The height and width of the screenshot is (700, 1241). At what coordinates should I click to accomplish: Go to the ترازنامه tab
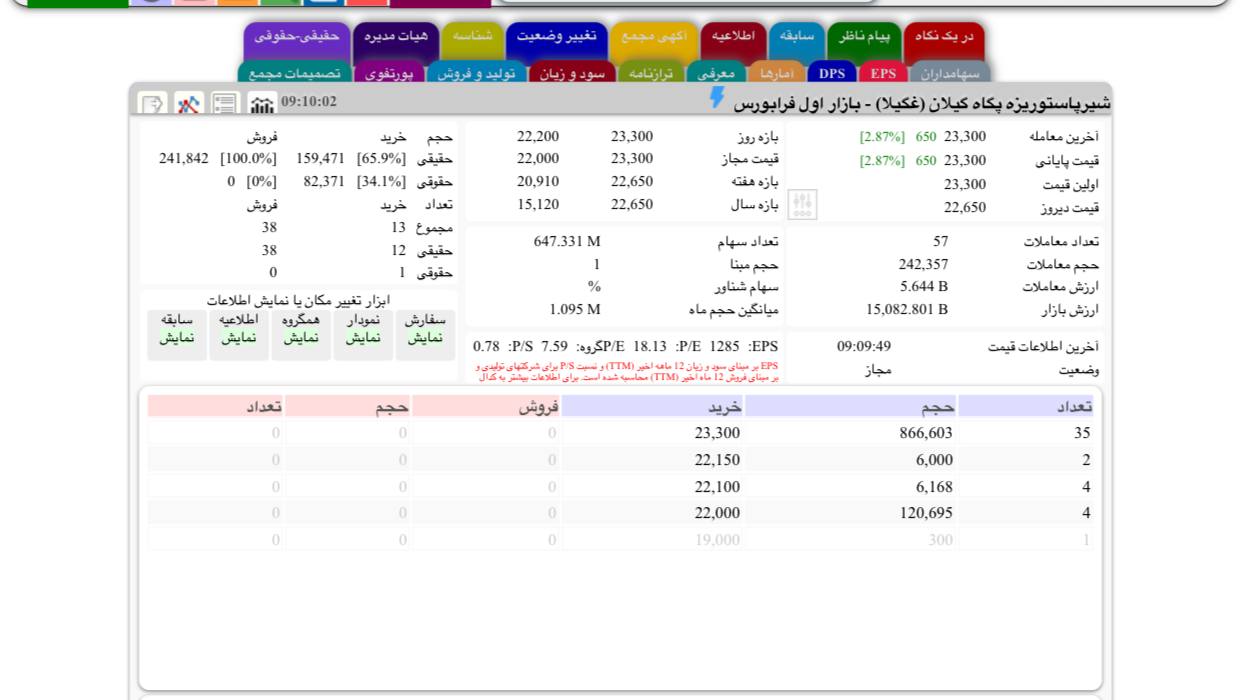point(651,73)
